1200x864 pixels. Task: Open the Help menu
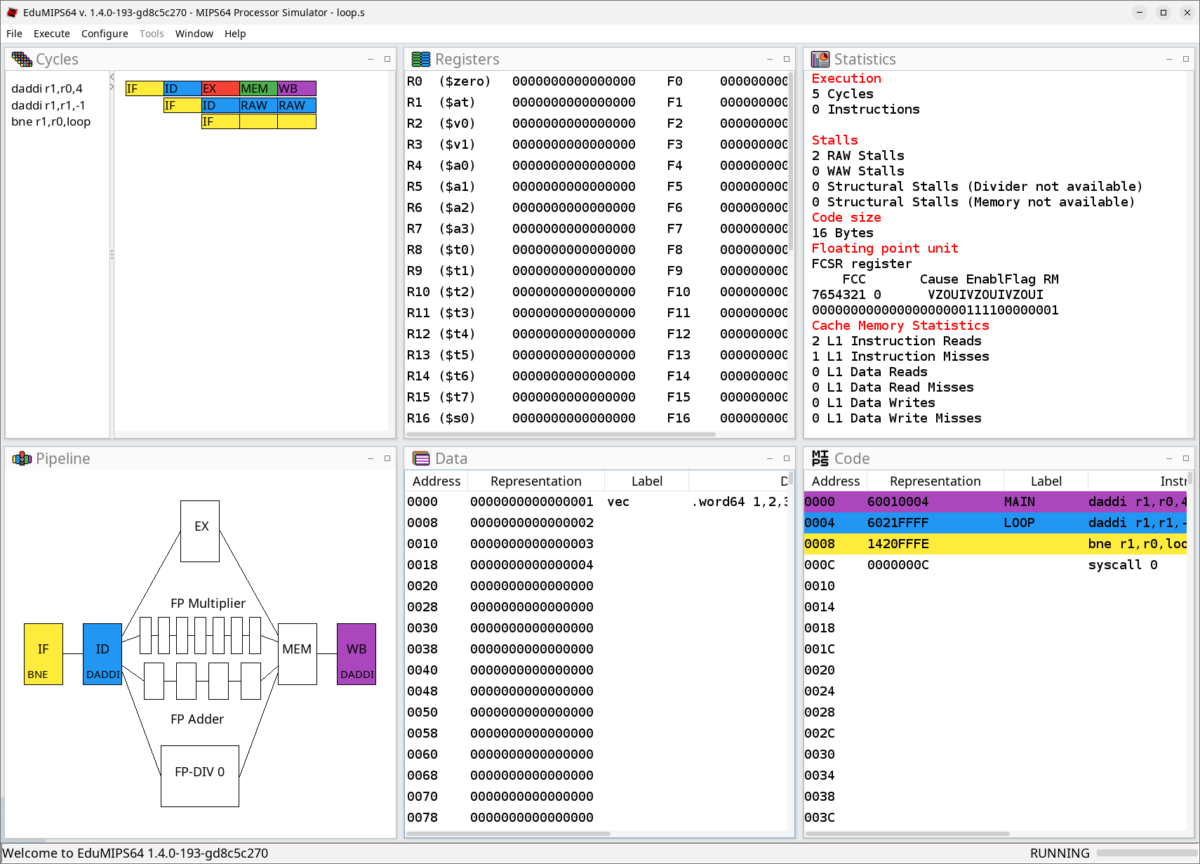click(x=235, y=33)
